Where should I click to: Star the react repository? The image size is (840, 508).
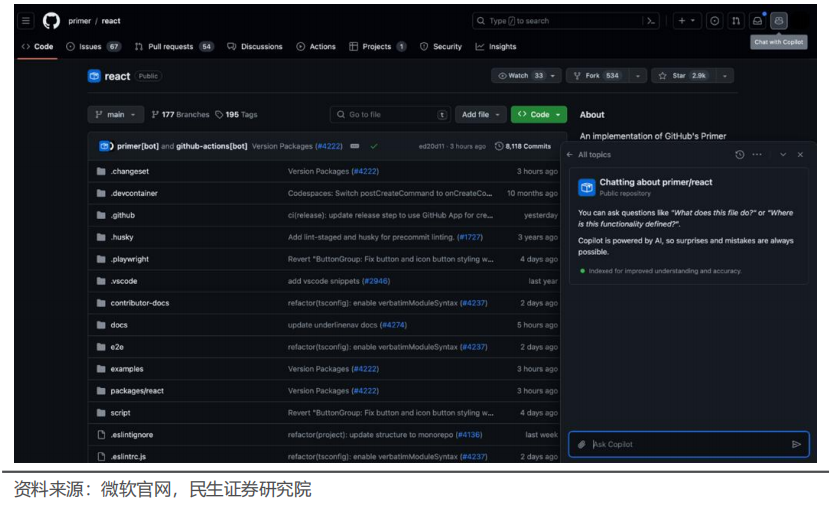pos(684,76)
